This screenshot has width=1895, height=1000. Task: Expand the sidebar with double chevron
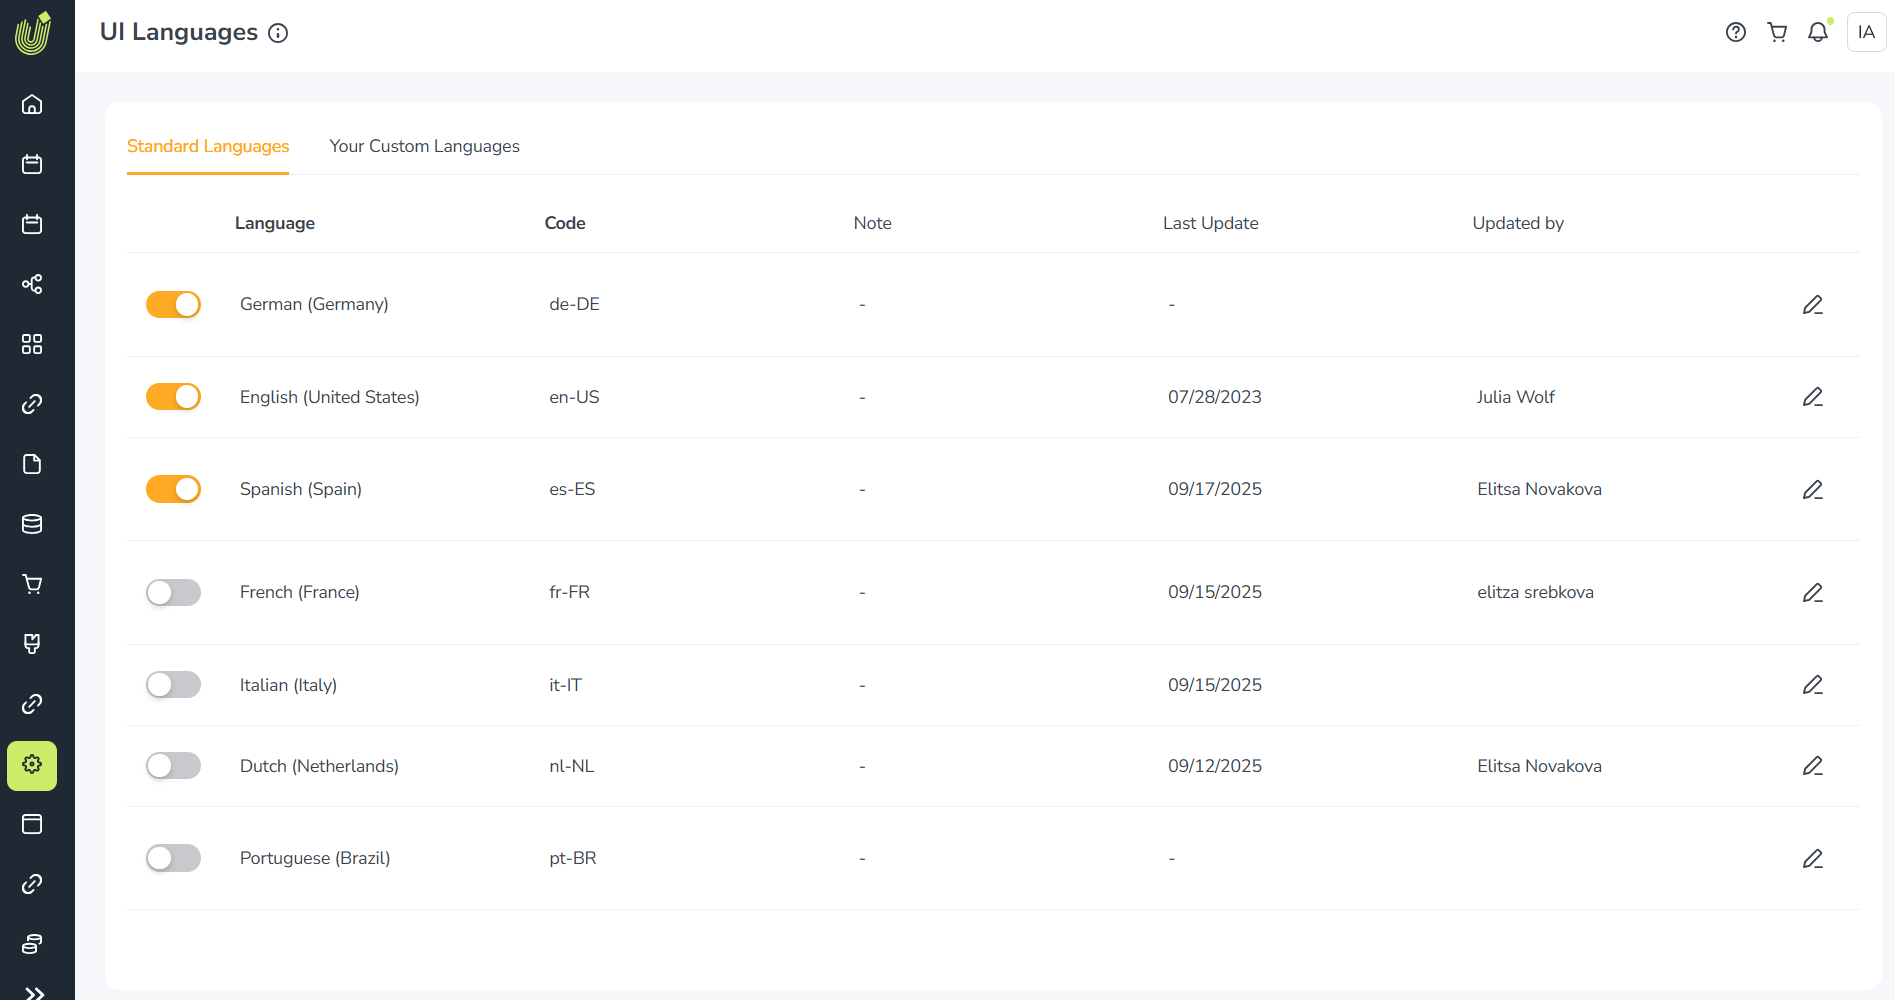pyautogui.click(x=34, y=992)
